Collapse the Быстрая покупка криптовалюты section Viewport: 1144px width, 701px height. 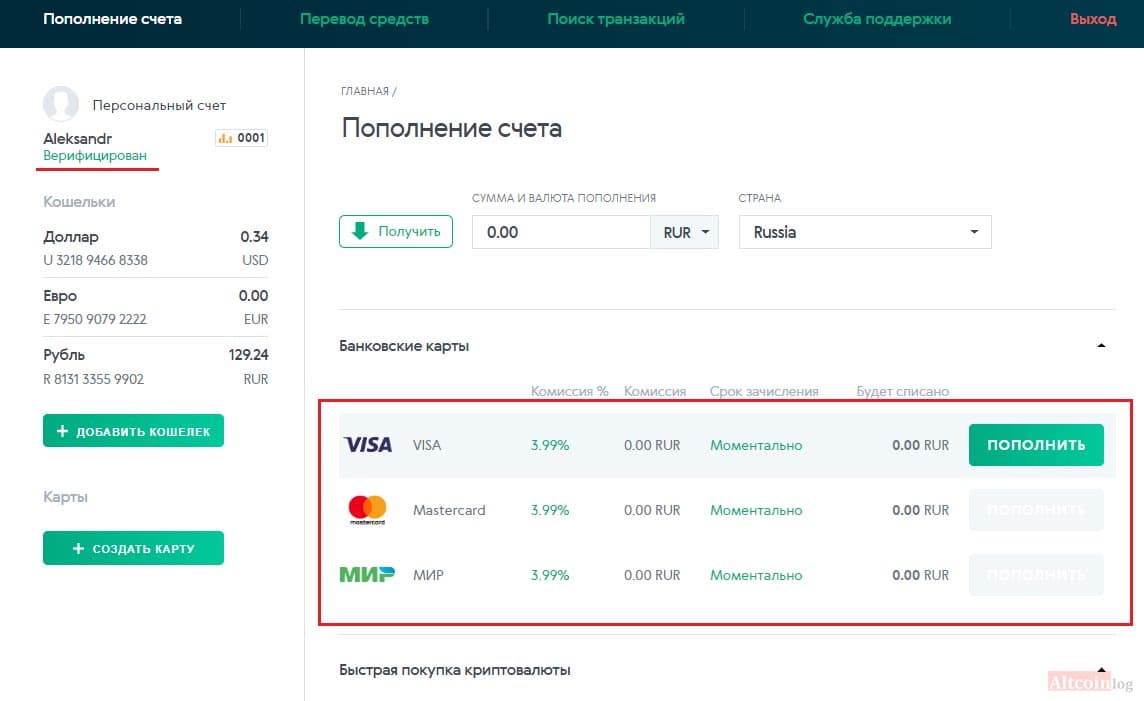tap(1102, 670)
